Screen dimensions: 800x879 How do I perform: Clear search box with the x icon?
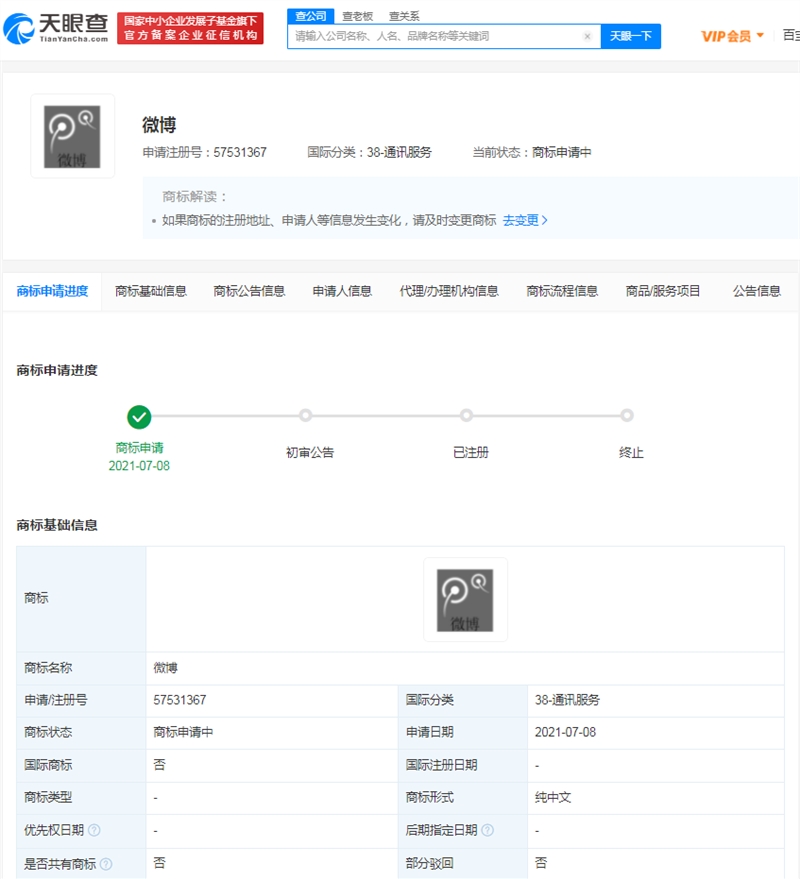(x=587, y=36)
